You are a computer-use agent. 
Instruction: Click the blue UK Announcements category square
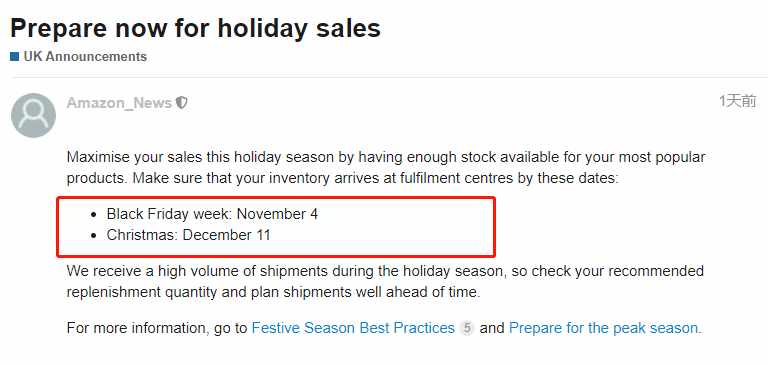tap(14, 57)
